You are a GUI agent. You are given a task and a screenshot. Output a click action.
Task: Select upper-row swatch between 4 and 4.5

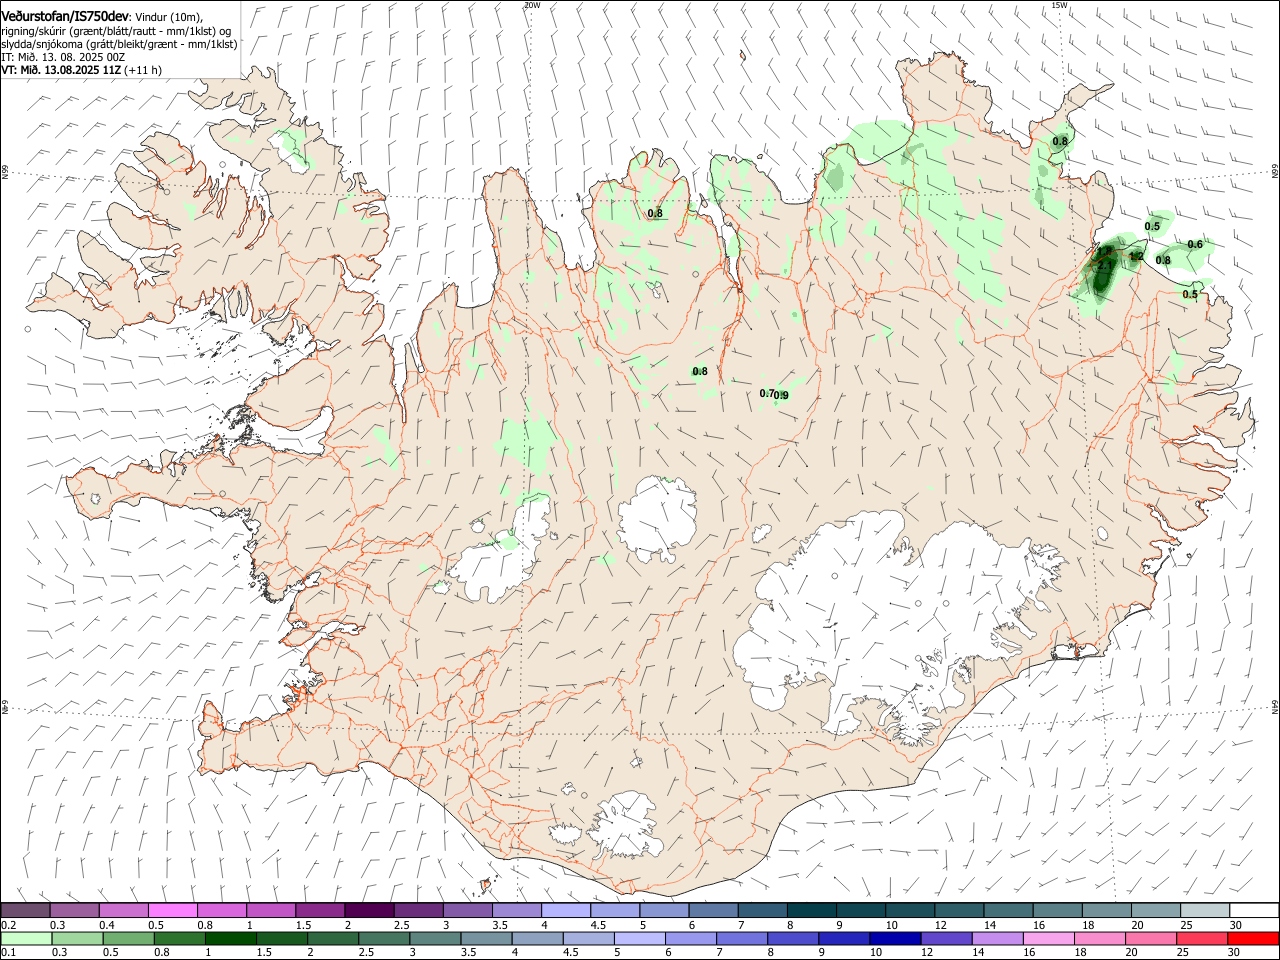tap(565, 910)
